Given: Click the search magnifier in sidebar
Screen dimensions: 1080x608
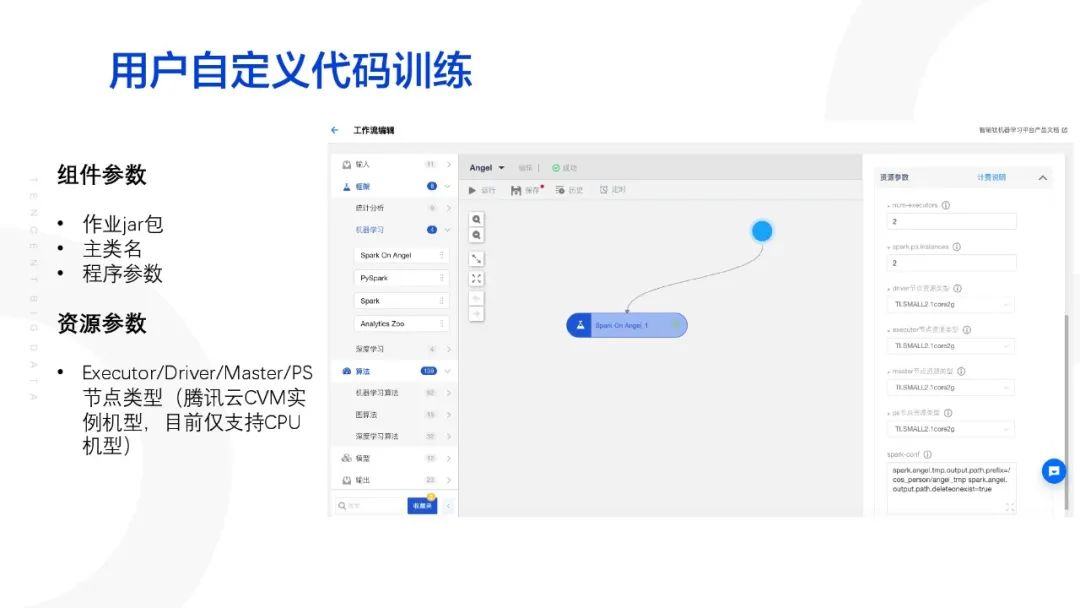Looking at the screenshot, I should [342, 506].
